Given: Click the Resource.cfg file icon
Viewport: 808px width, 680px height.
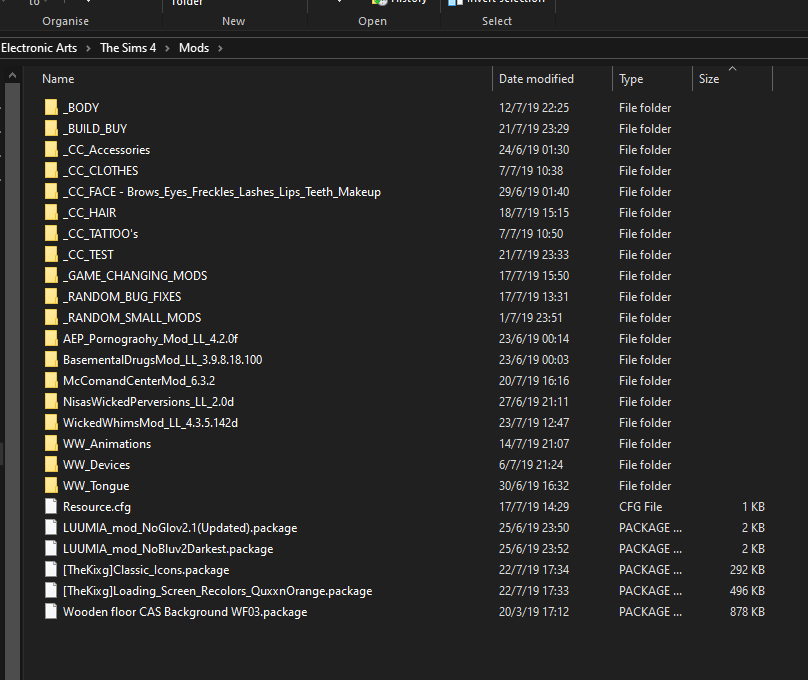Looking at the screenshot, I should click(x=51, y=506).
